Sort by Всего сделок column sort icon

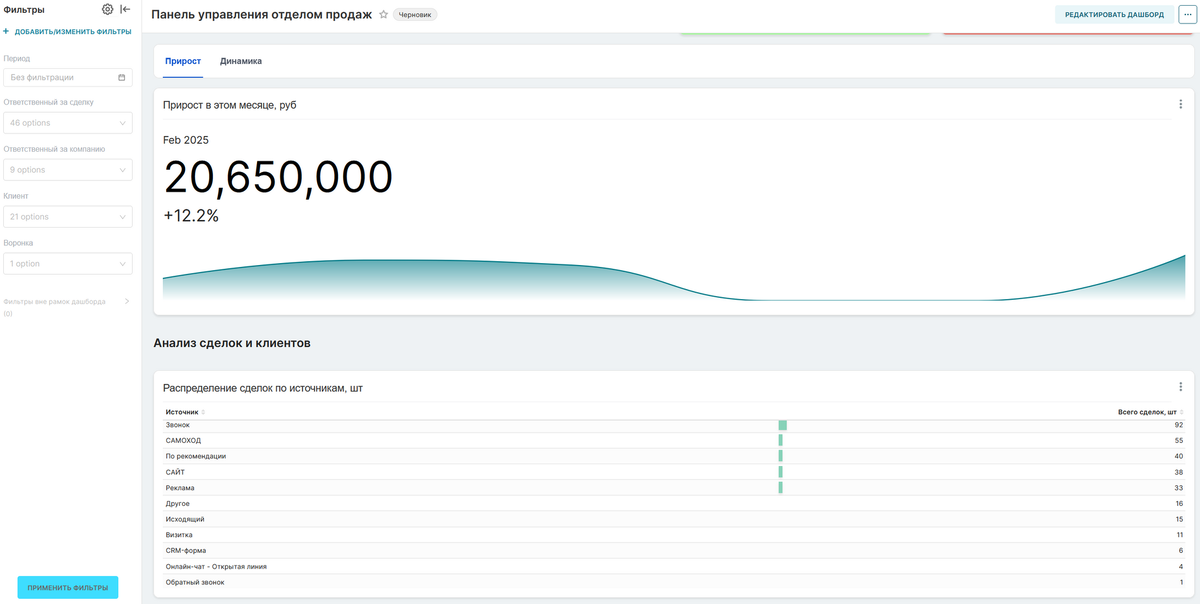pos(1182,412)
